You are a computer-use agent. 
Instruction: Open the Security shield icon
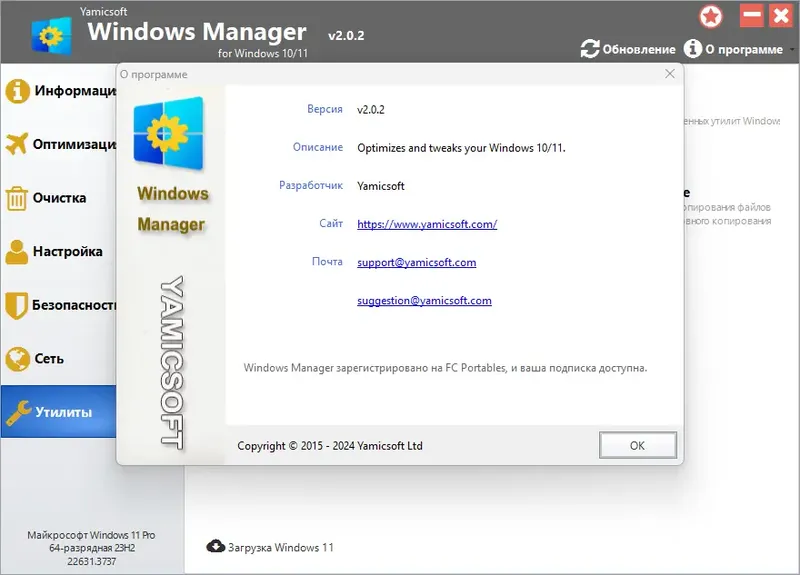click(16, 305)
